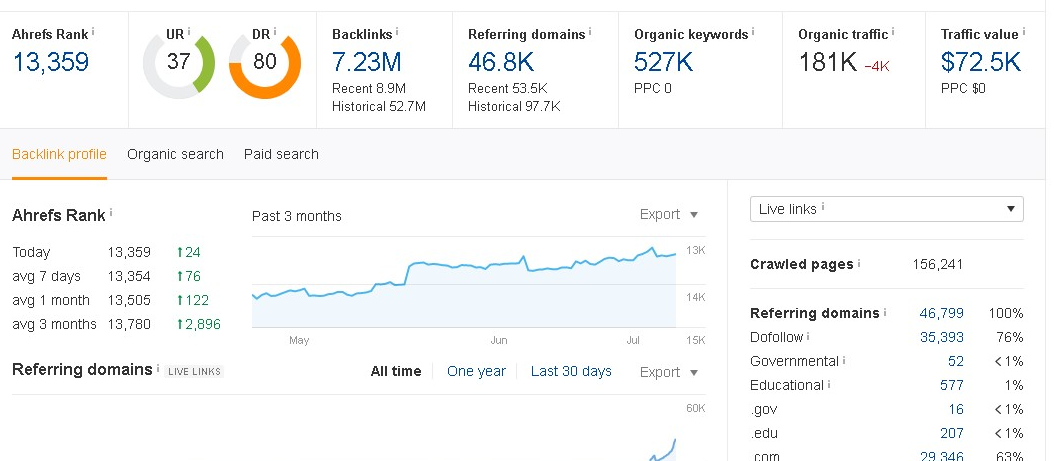Click info icon next to Ahrefs Rank header
Image resolution: width=1055 pixels, height=461 pixels.
click(93, 32)
